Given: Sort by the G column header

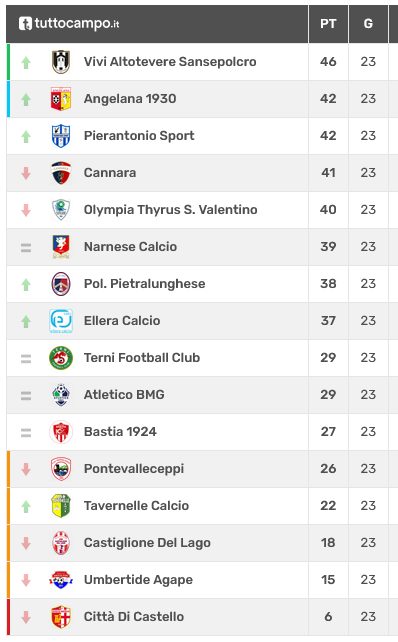Looking at the screenshot, I should tap(368, 24).
